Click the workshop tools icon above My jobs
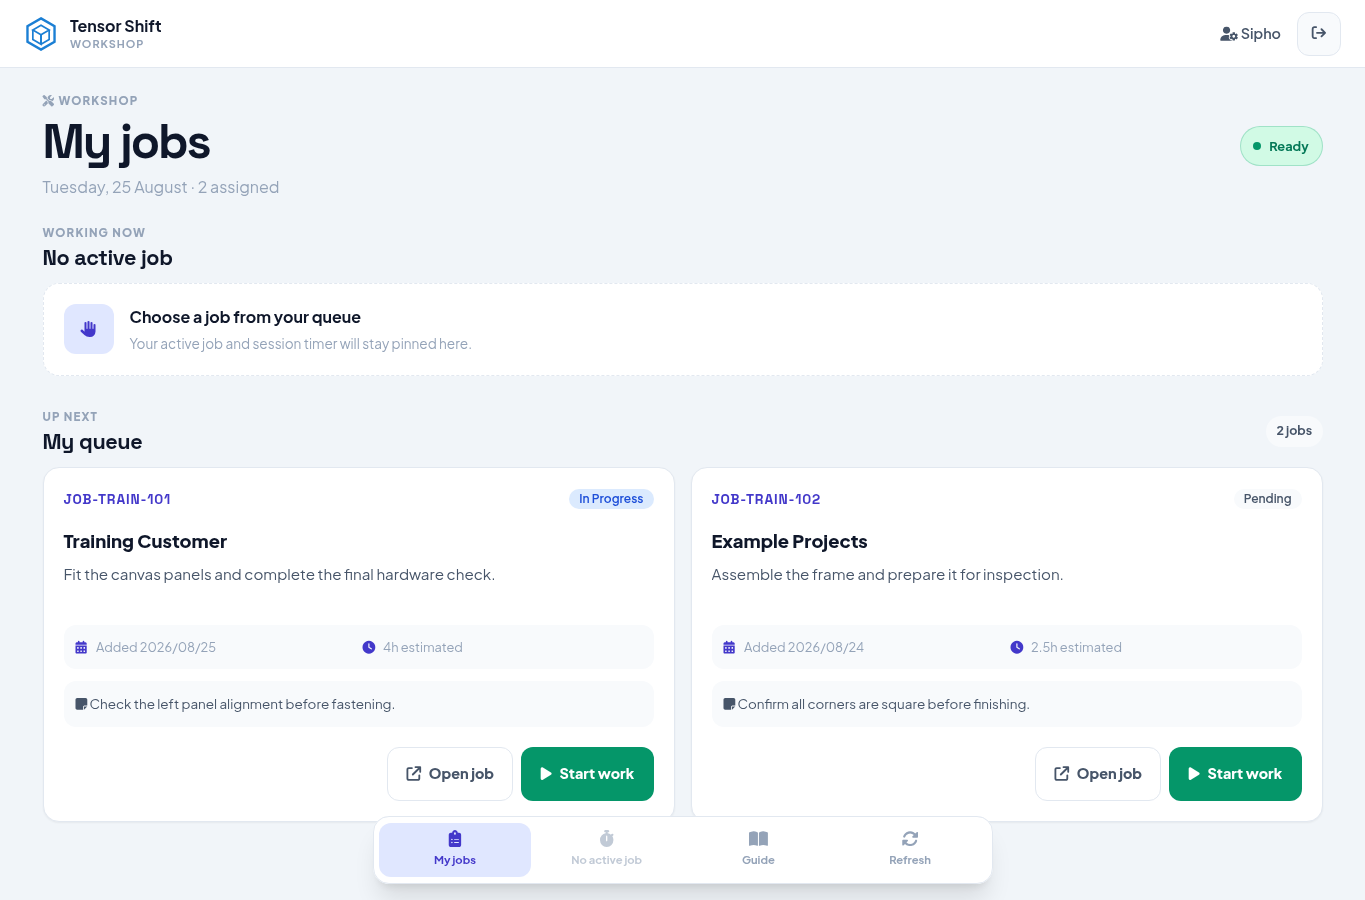1365x900 pixels. tap(48, 101)
